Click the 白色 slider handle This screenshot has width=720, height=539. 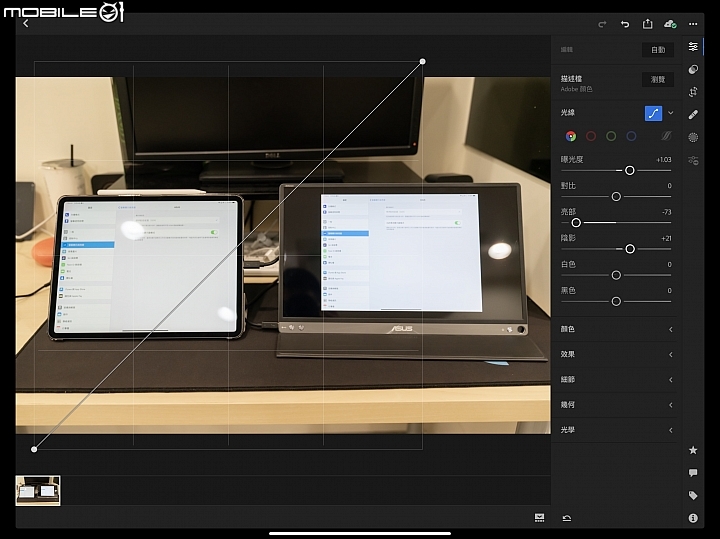pos(616,275)
